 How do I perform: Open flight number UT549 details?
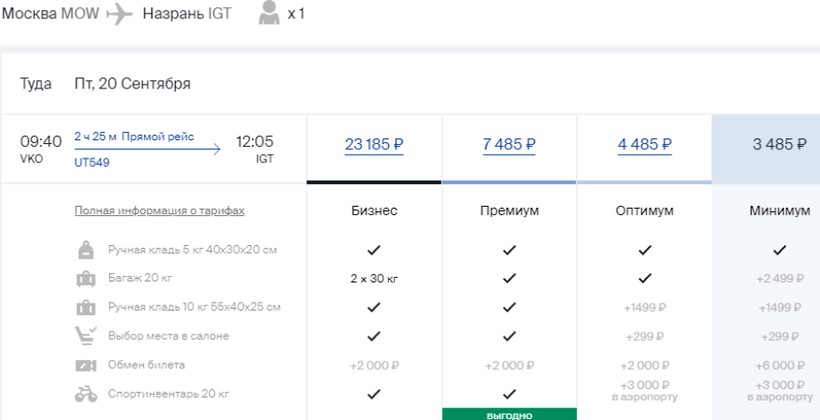coord(90,161)
